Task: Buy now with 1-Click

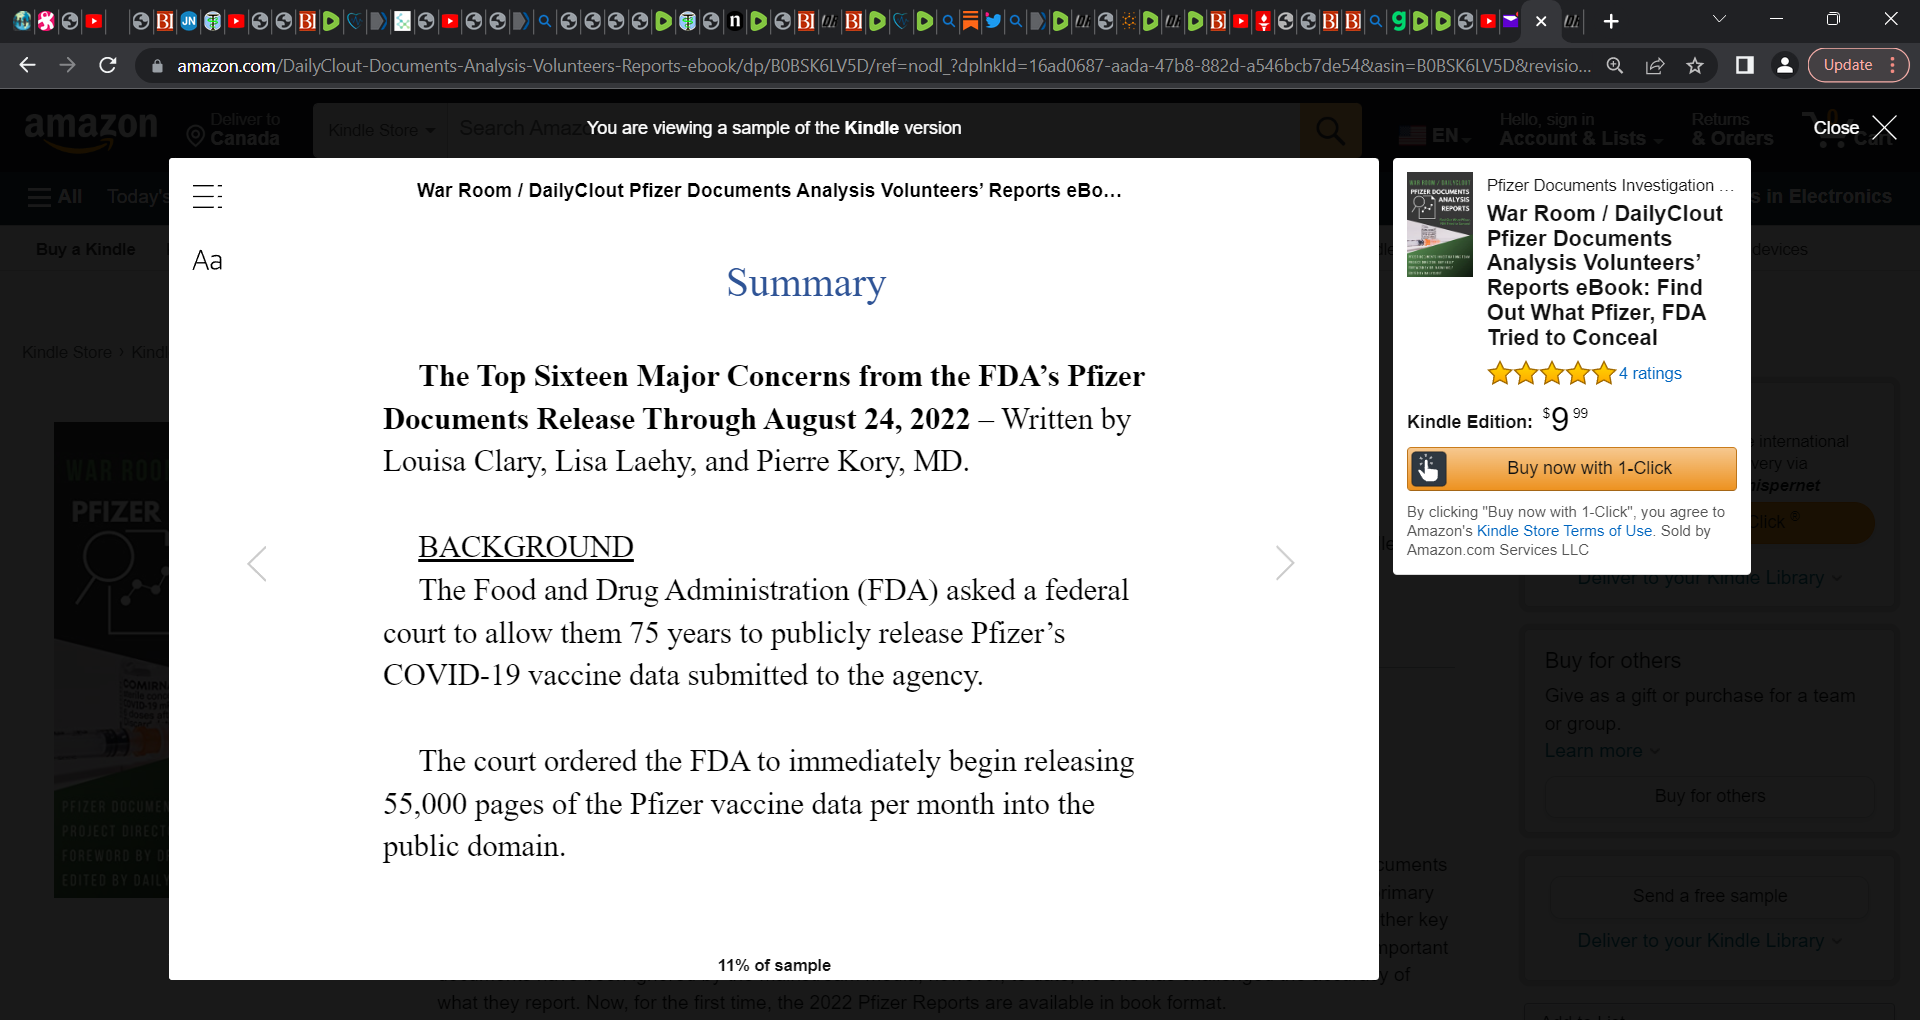Action: click(1571, 468)
